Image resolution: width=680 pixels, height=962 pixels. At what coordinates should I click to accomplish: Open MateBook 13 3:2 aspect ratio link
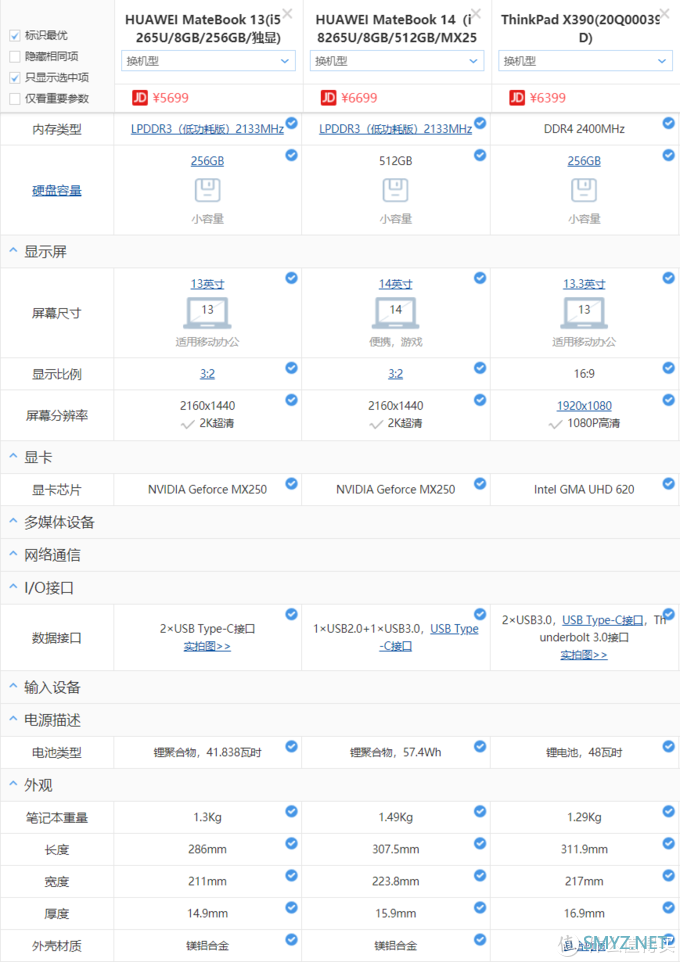coord(207,374)
